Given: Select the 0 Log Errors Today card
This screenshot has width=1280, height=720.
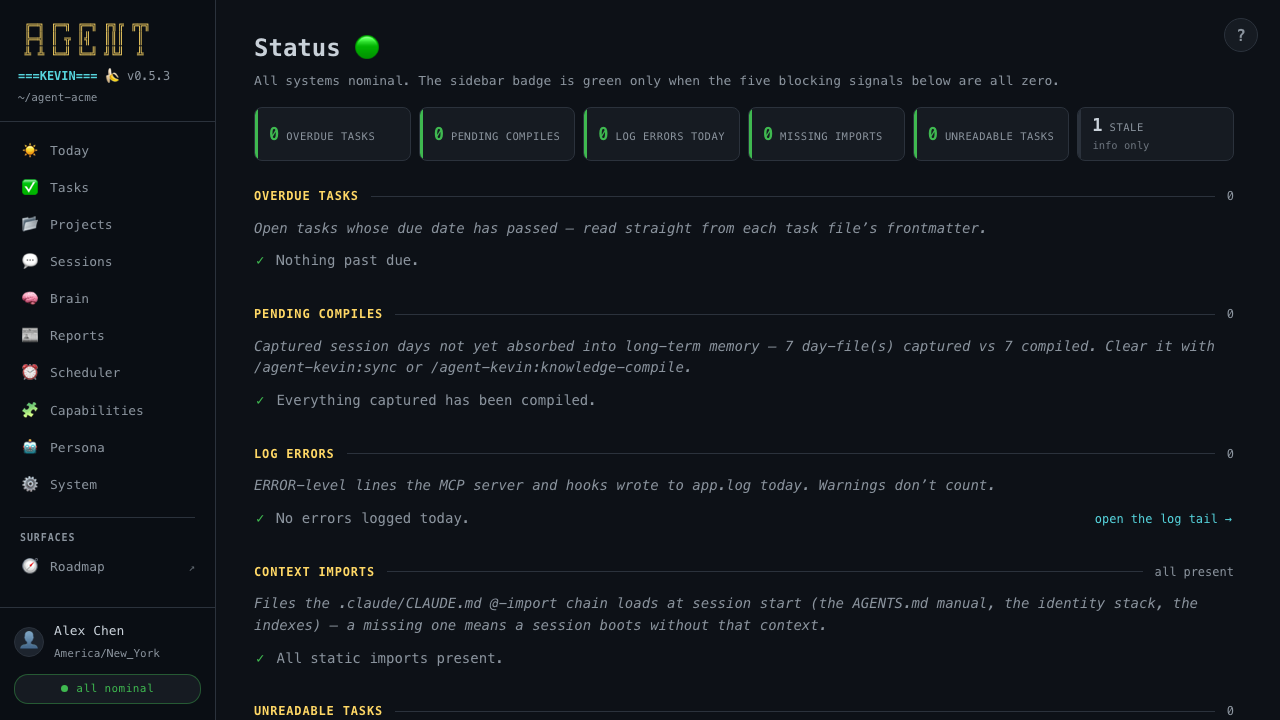Looking at the screenshot, I should pyautogui.click(x=662, y=134).
